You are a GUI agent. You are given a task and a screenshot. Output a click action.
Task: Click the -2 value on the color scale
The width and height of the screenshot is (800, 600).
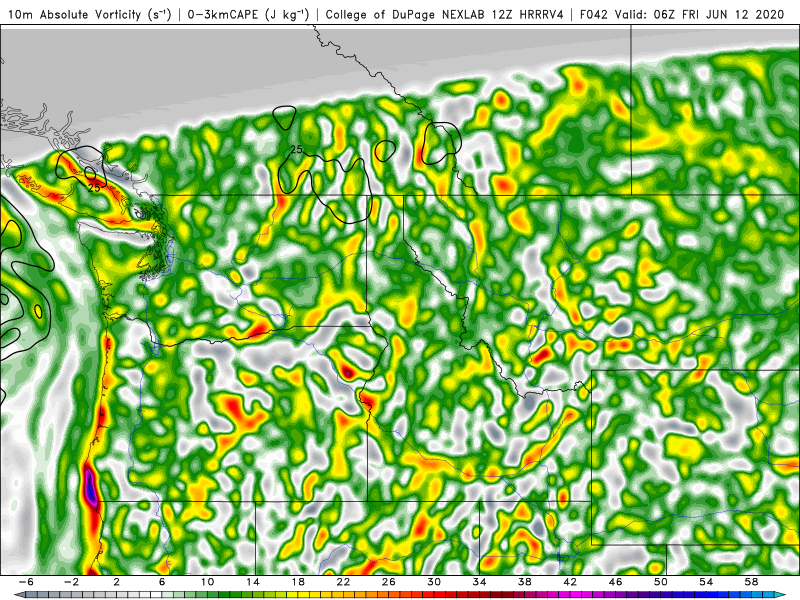tap(71, 582)
